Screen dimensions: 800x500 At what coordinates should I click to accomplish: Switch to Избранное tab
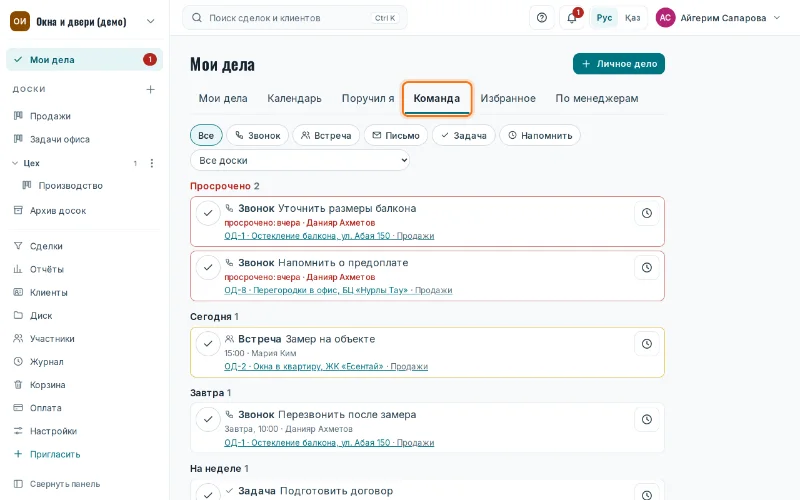pos(508,98)
